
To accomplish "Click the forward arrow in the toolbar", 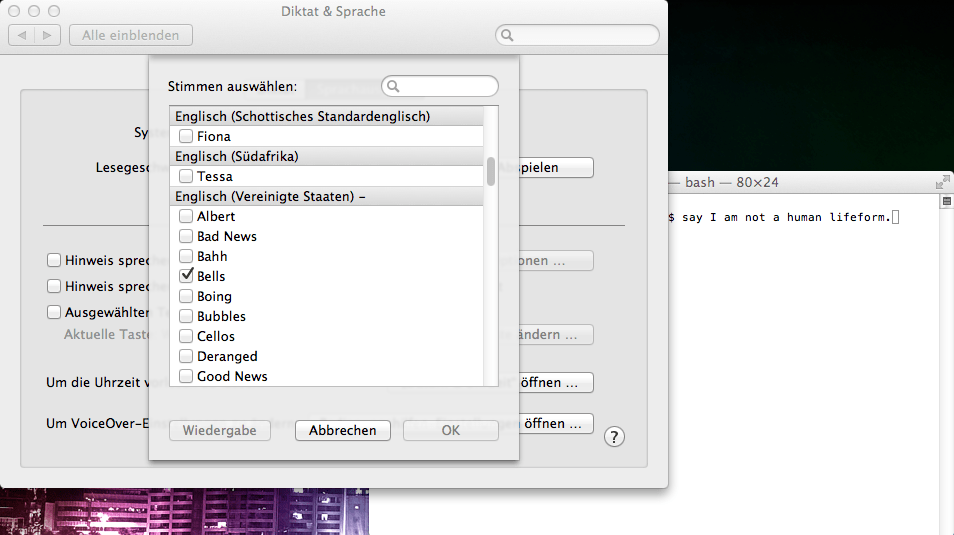I will click(47, 35).
